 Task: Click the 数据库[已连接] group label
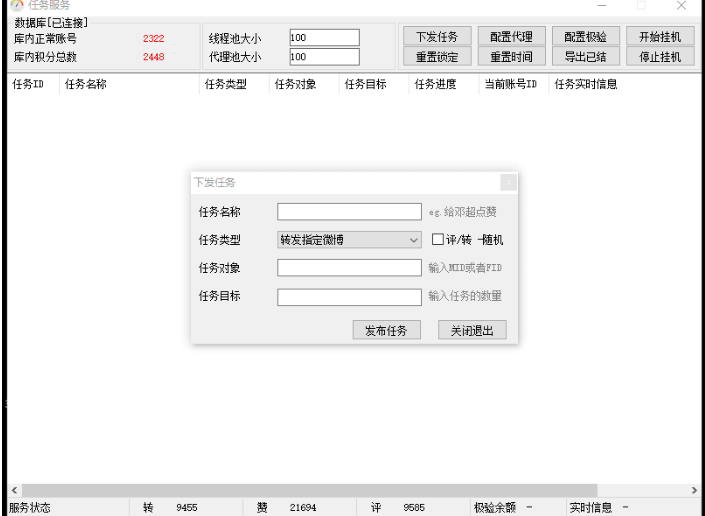point(51,22)
